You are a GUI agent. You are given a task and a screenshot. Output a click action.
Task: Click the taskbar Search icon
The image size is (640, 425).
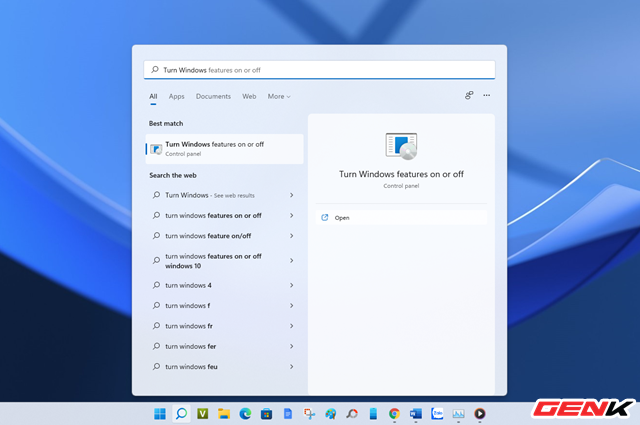181,414
